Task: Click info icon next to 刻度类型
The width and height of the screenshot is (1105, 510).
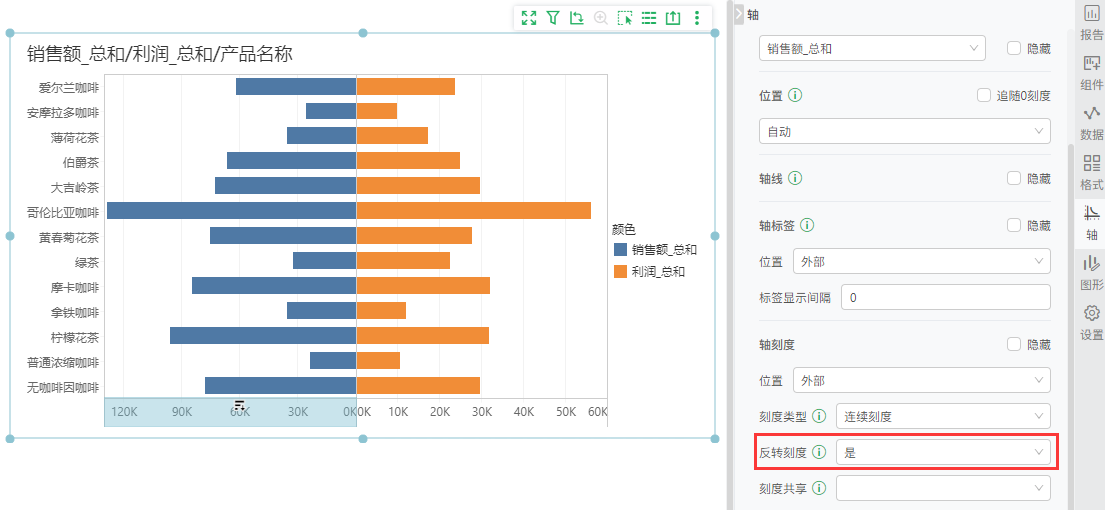Action: coord(819,416)
